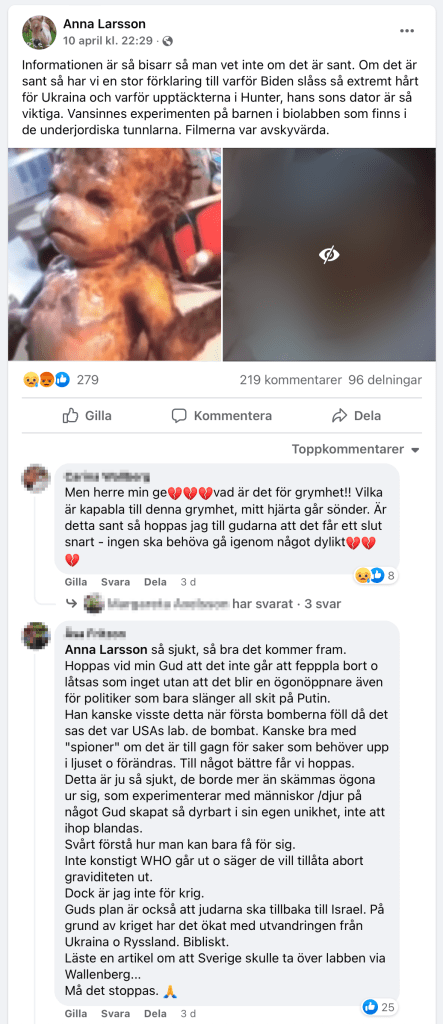Click the thumbs-up Gilla icon
This screenshot has width=443, height=1024.
click(x=71, y=415)
